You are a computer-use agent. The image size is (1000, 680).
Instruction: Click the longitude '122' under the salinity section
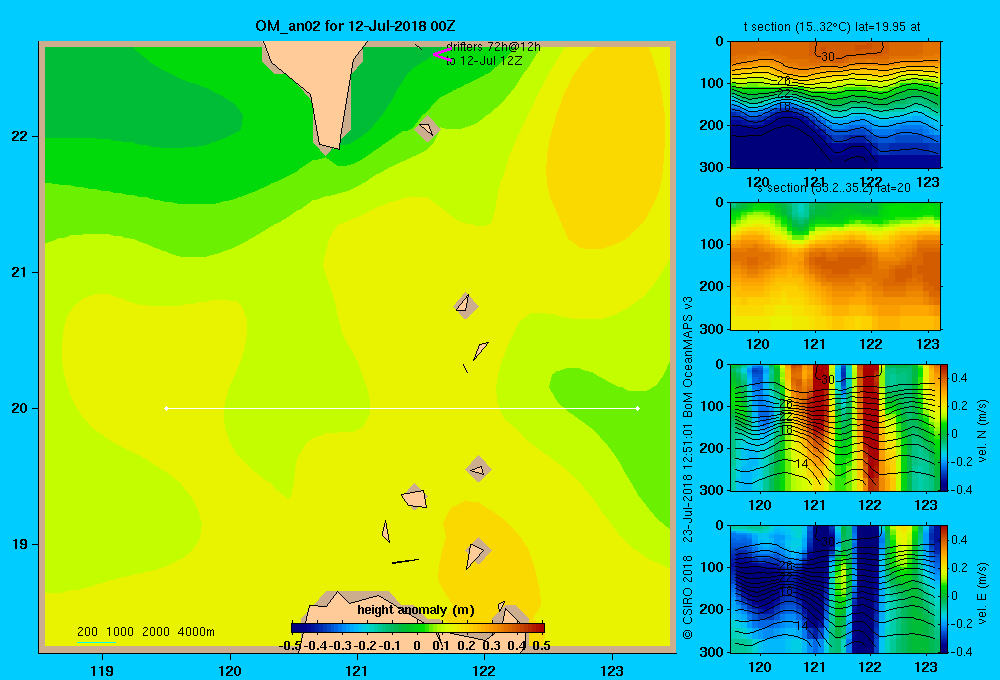871,344
